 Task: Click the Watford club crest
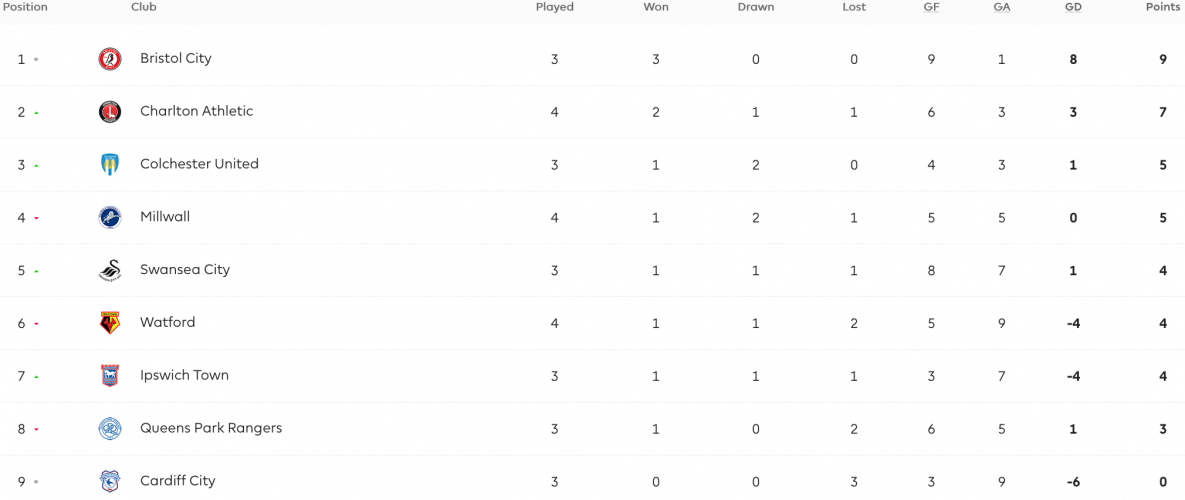(110, 323)
